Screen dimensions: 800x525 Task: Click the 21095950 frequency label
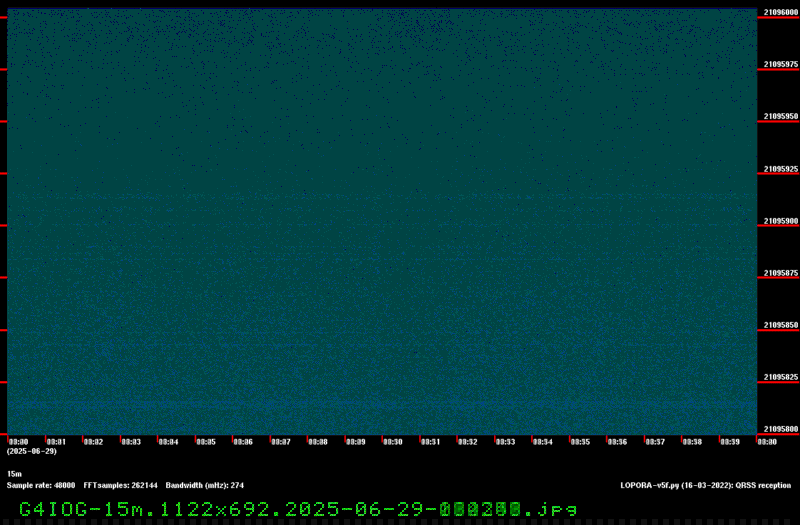point(781,116)
